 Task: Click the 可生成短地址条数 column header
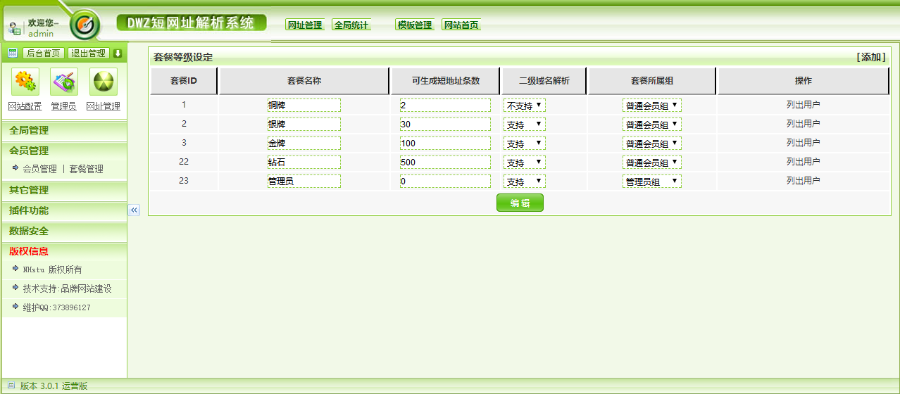point(445,81)
